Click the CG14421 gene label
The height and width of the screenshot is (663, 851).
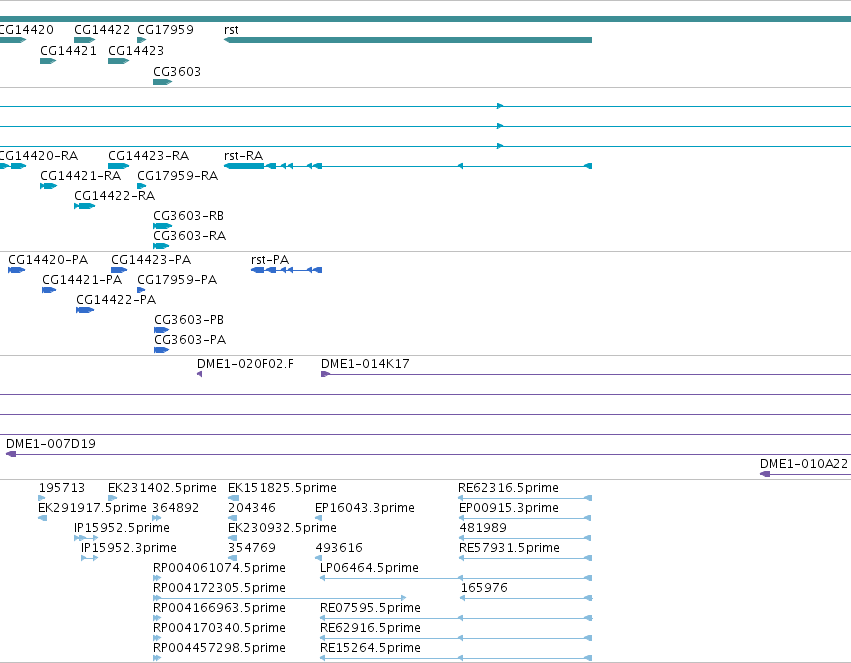point(68,51)
